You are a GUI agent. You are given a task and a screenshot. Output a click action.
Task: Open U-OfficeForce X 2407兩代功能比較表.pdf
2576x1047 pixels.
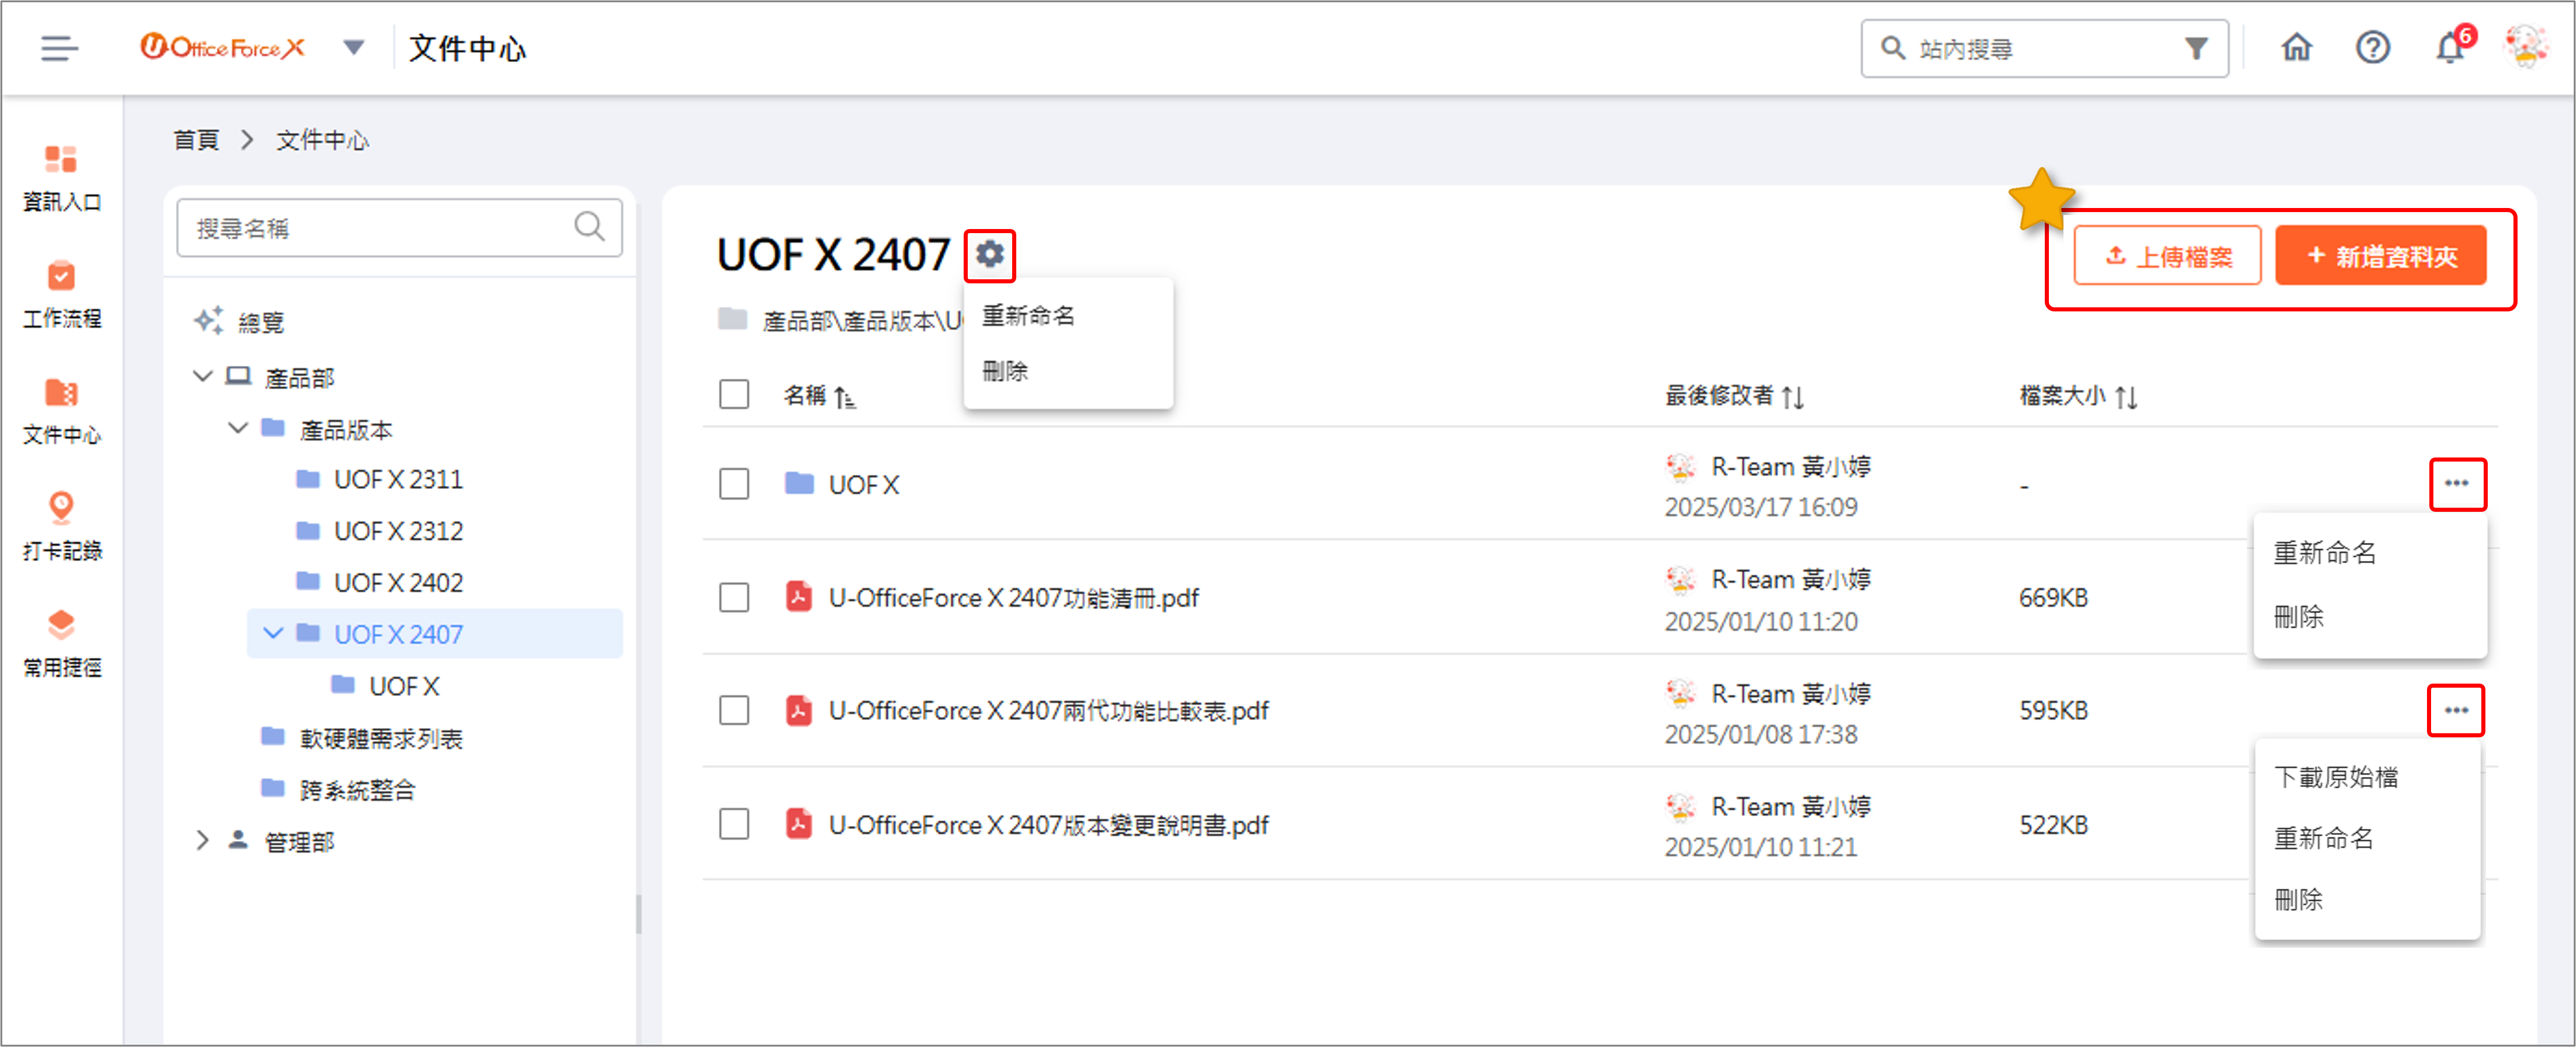coord(1048,711)
